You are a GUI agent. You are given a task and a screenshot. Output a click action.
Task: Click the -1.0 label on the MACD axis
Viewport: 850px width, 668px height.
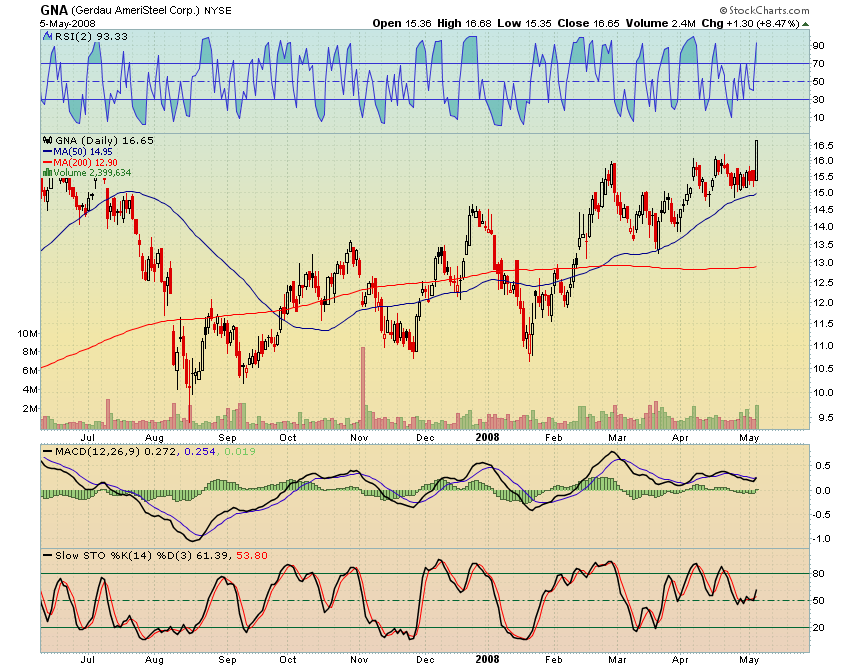point(821,539)
